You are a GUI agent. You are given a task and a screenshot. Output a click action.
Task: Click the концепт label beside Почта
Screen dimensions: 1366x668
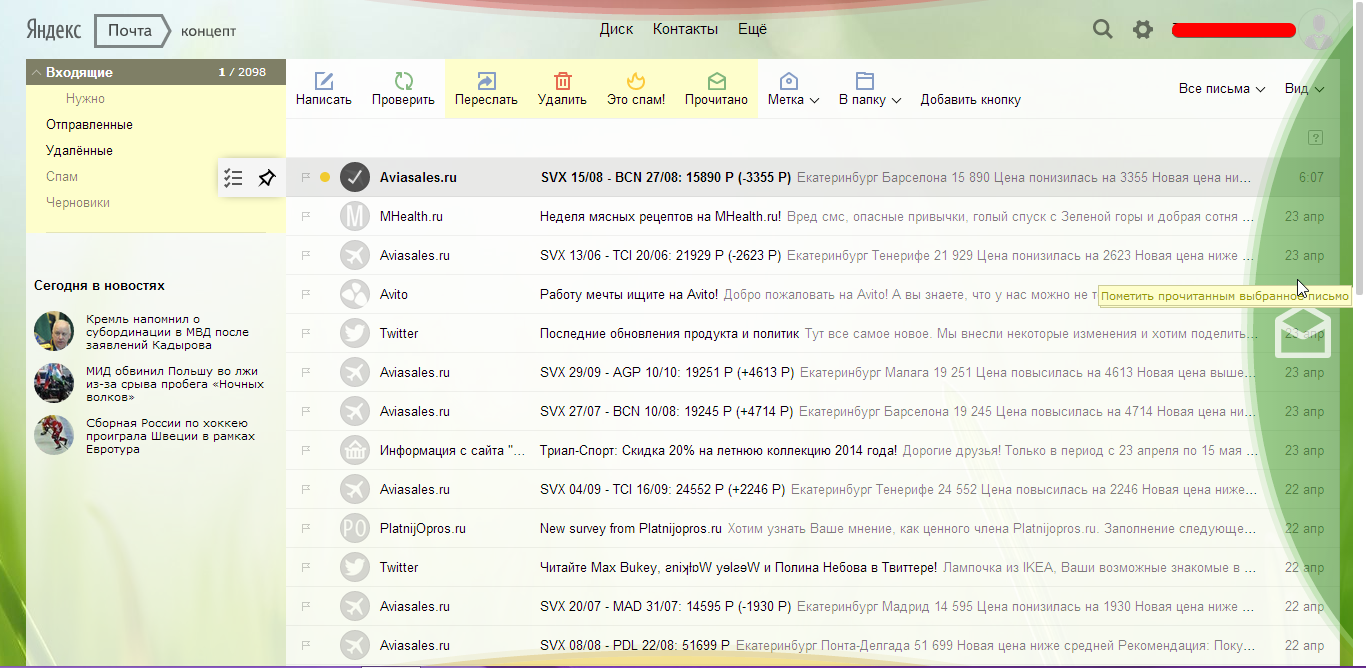(209, 31)
